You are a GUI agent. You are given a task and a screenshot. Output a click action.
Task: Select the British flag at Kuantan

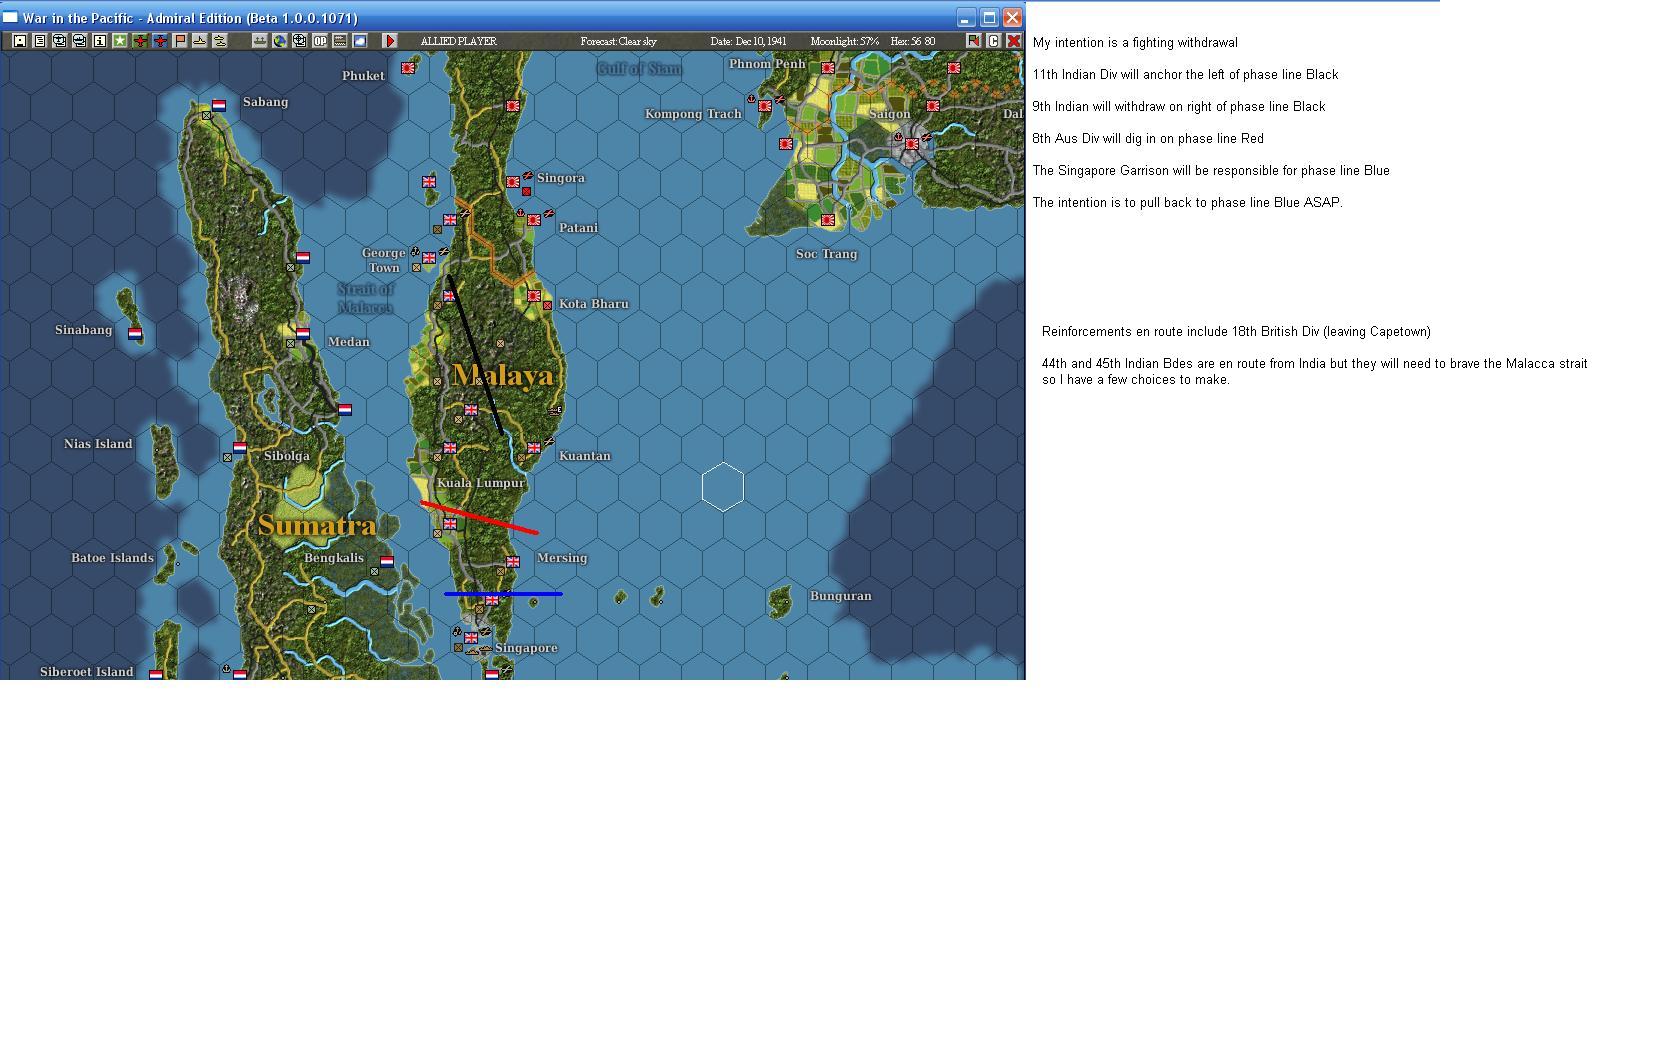tap(534, 447)
